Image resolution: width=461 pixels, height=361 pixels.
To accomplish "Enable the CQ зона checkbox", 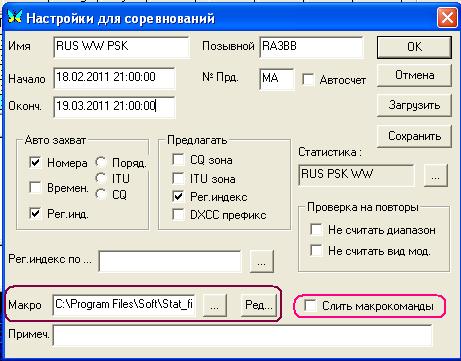I will pos(178,160).
